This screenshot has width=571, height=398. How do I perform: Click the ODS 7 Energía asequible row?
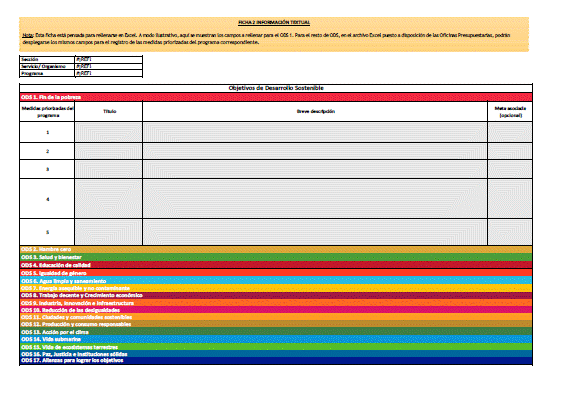[x=276, y=288]
